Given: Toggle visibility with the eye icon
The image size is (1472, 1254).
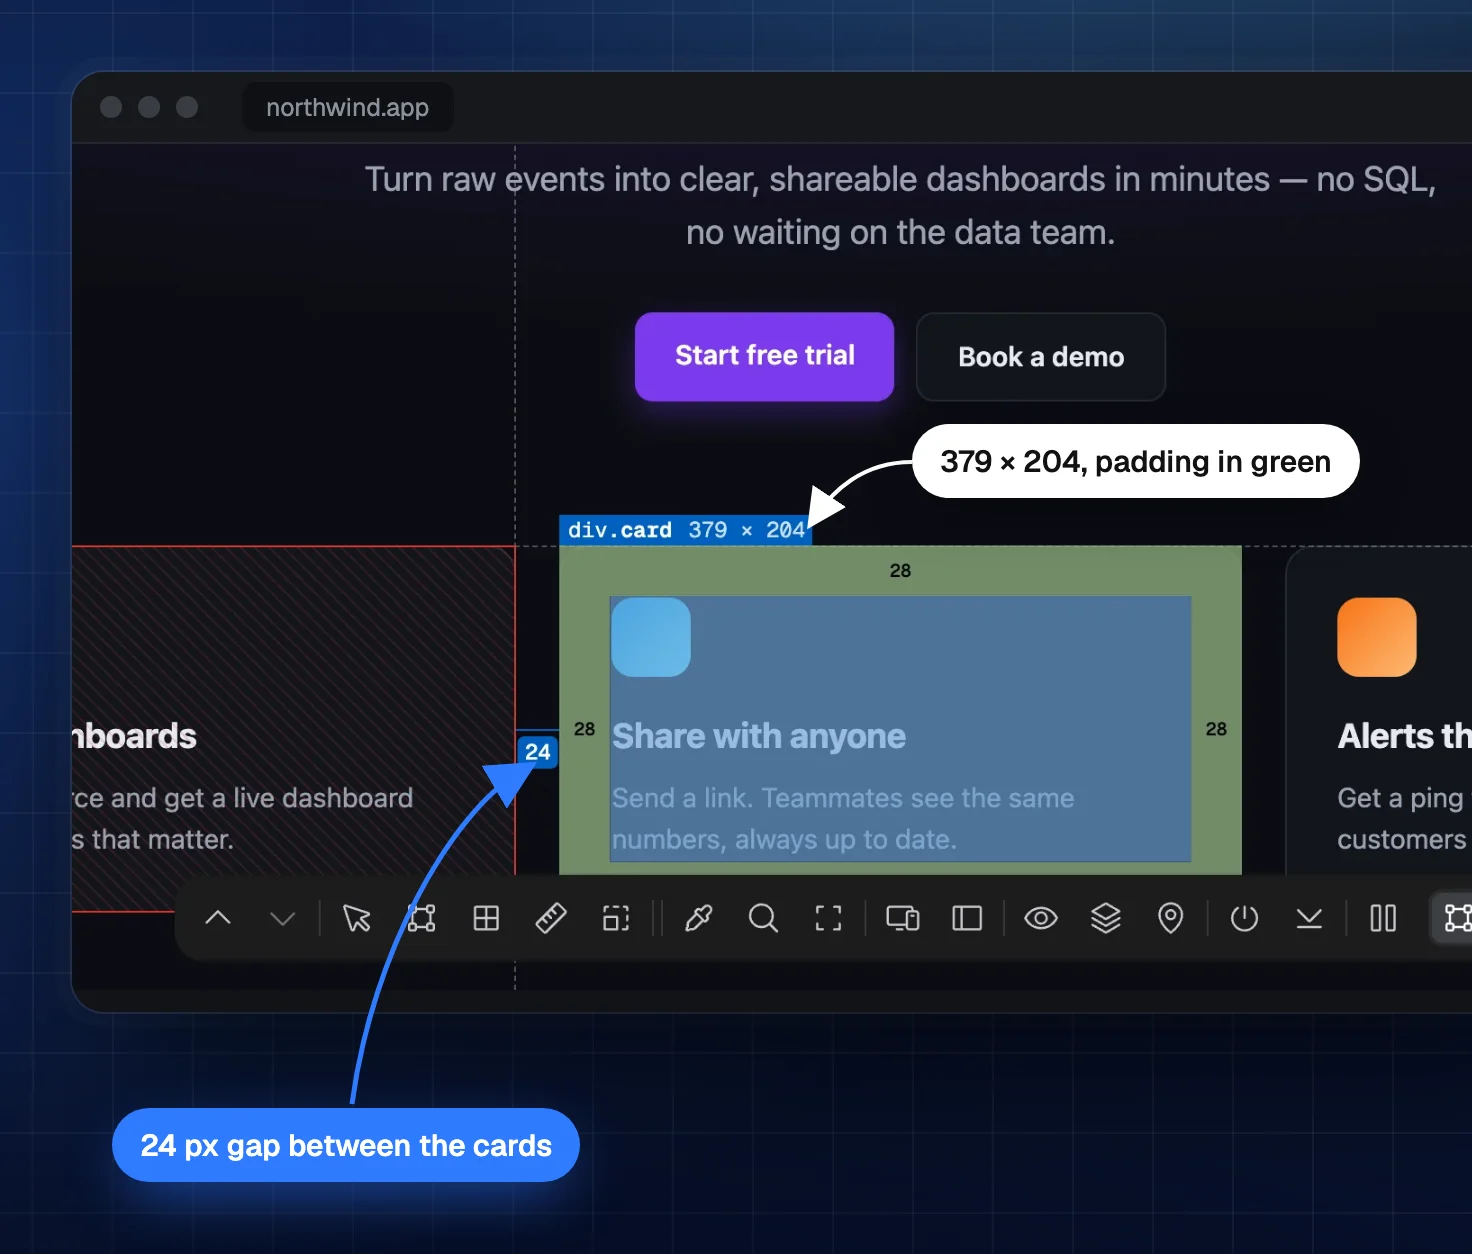Looking at the screenshot, I should coord(1041,918).
